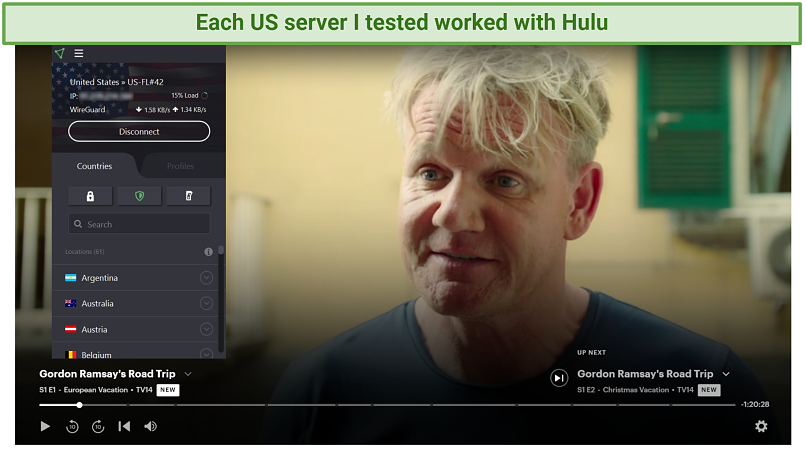The height and width of the screenshot is (453, 806).
Task: Play the Up Next episode
Action: [559, 378]
